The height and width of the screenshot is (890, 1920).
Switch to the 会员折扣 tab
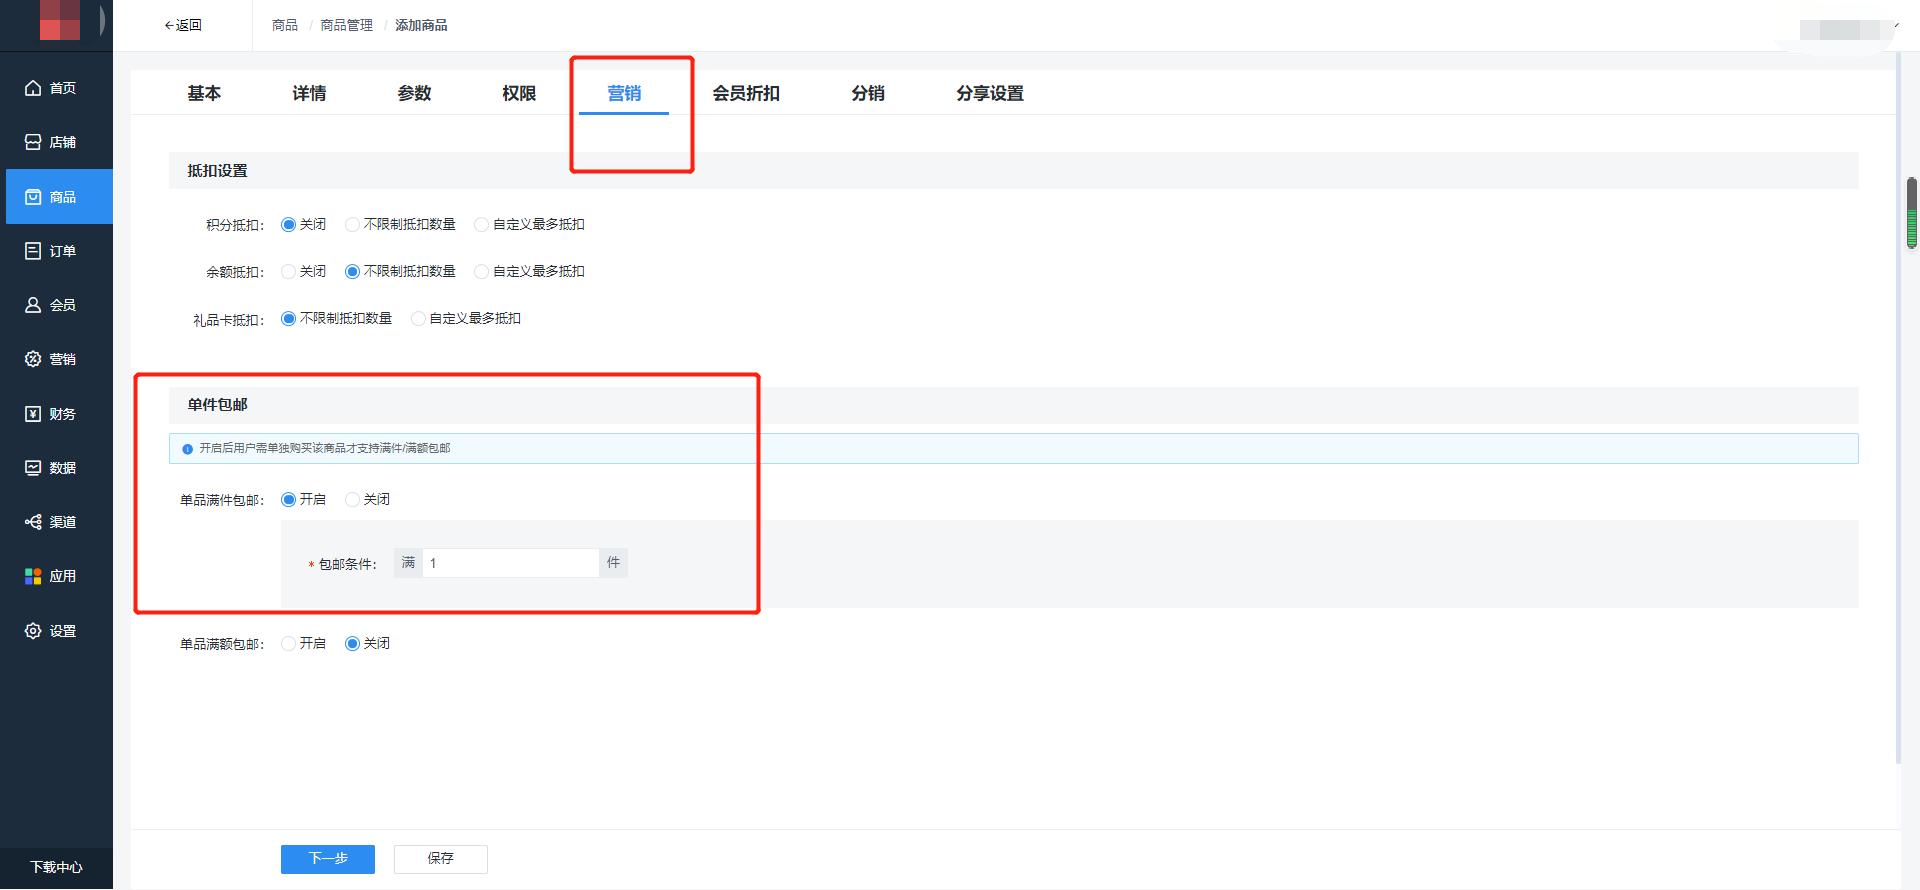(745, 93)
